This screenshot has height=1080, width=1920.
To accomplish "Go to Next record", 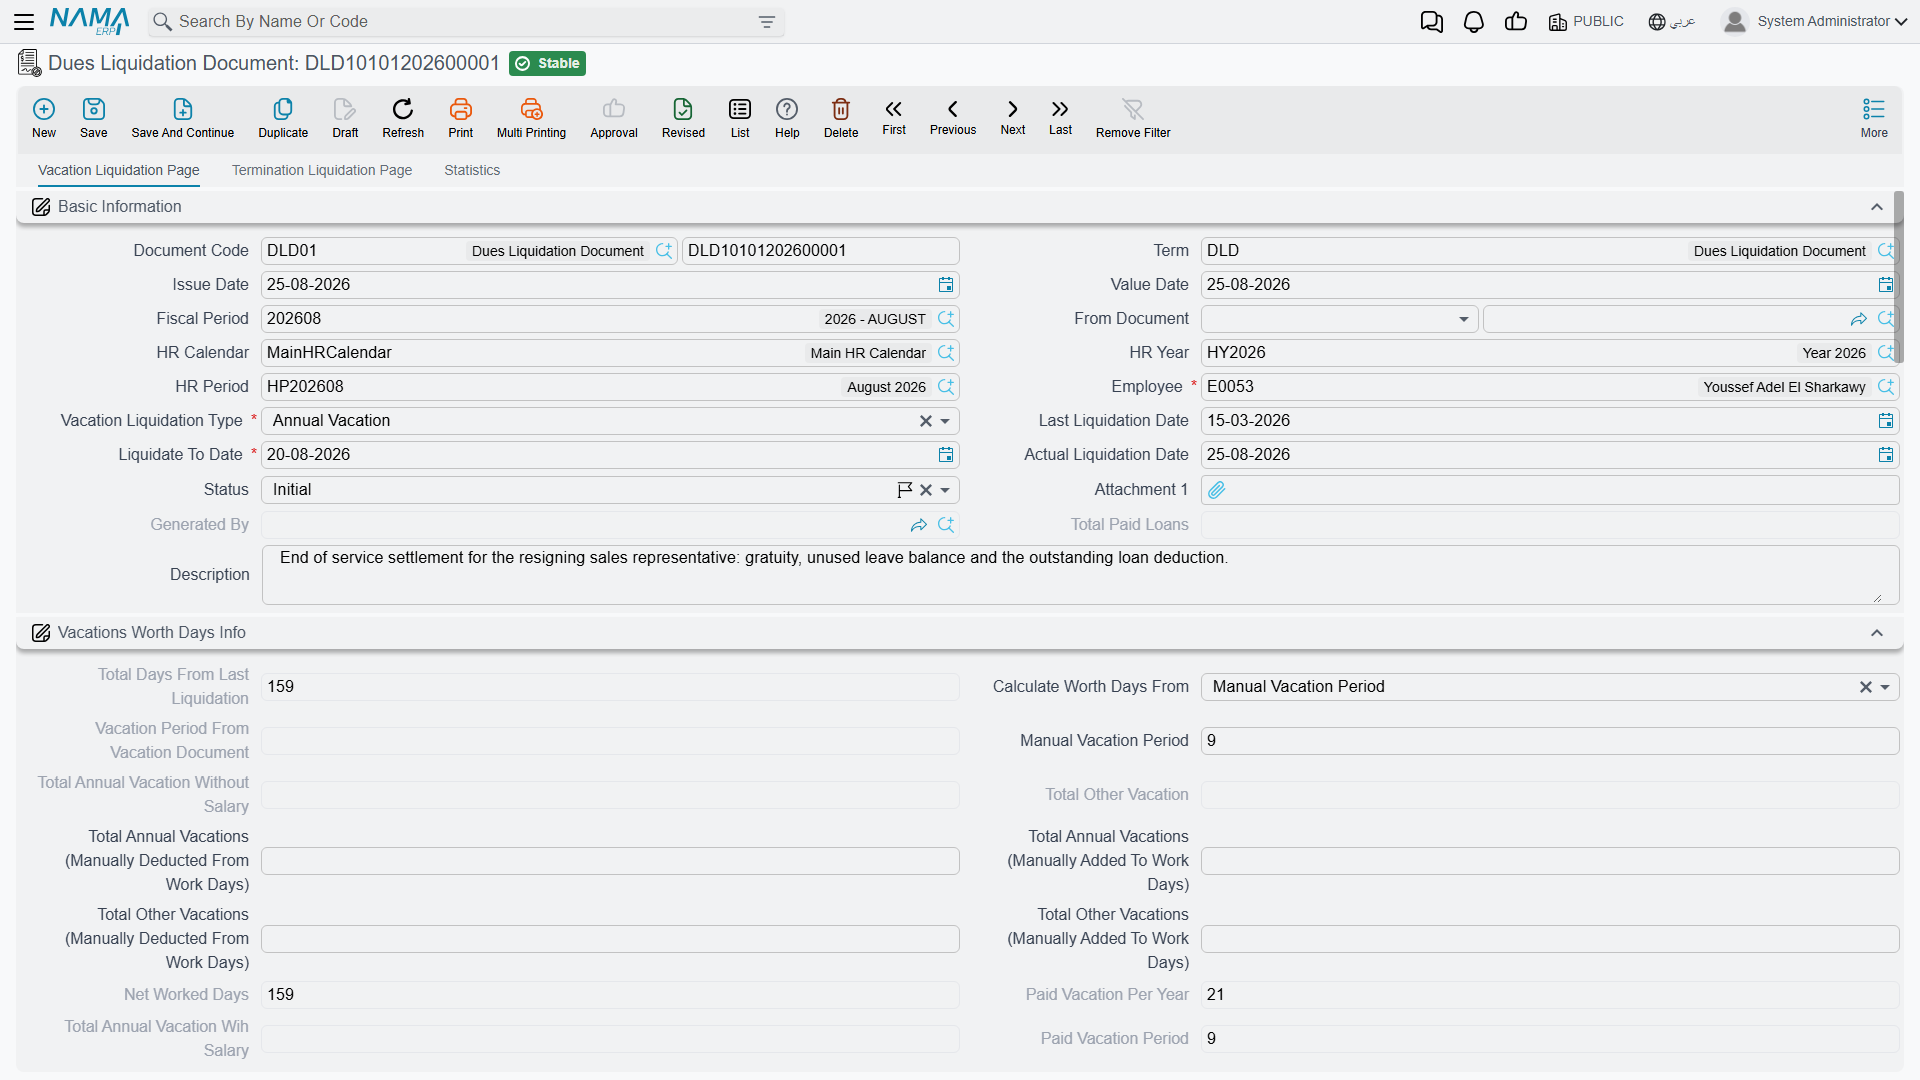I will (1013, 117).
